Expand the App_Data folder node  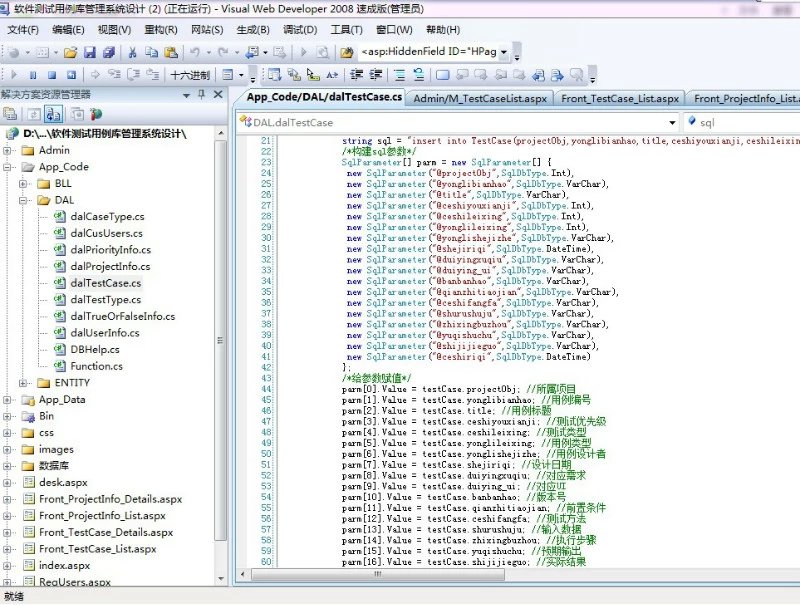(7, 400)
